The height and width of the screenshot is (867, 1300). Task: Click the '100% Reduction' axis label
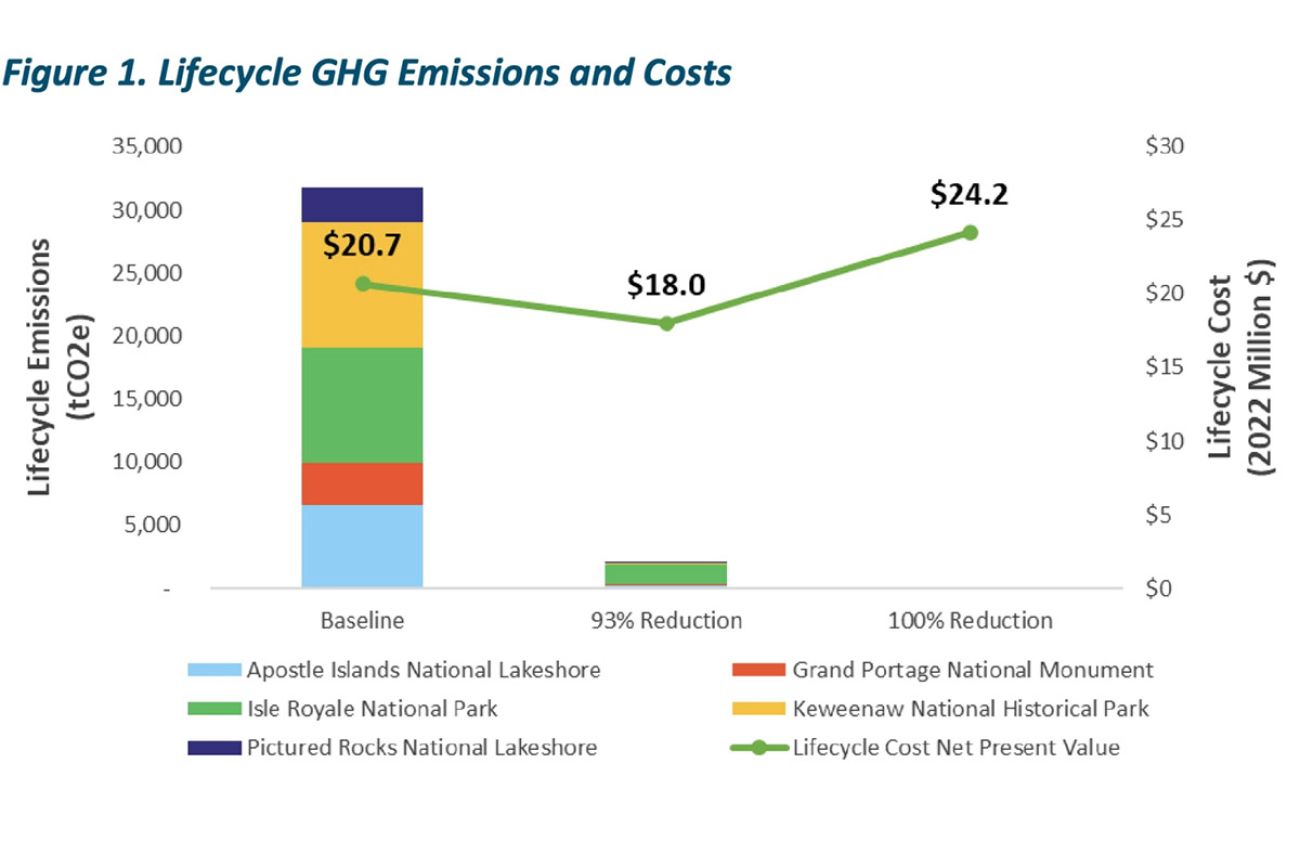click(970, 620)
